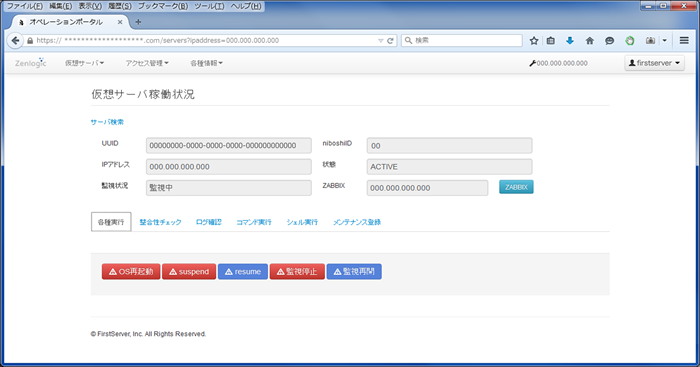Click the green hand extension icon

click(x=629, y=41)
